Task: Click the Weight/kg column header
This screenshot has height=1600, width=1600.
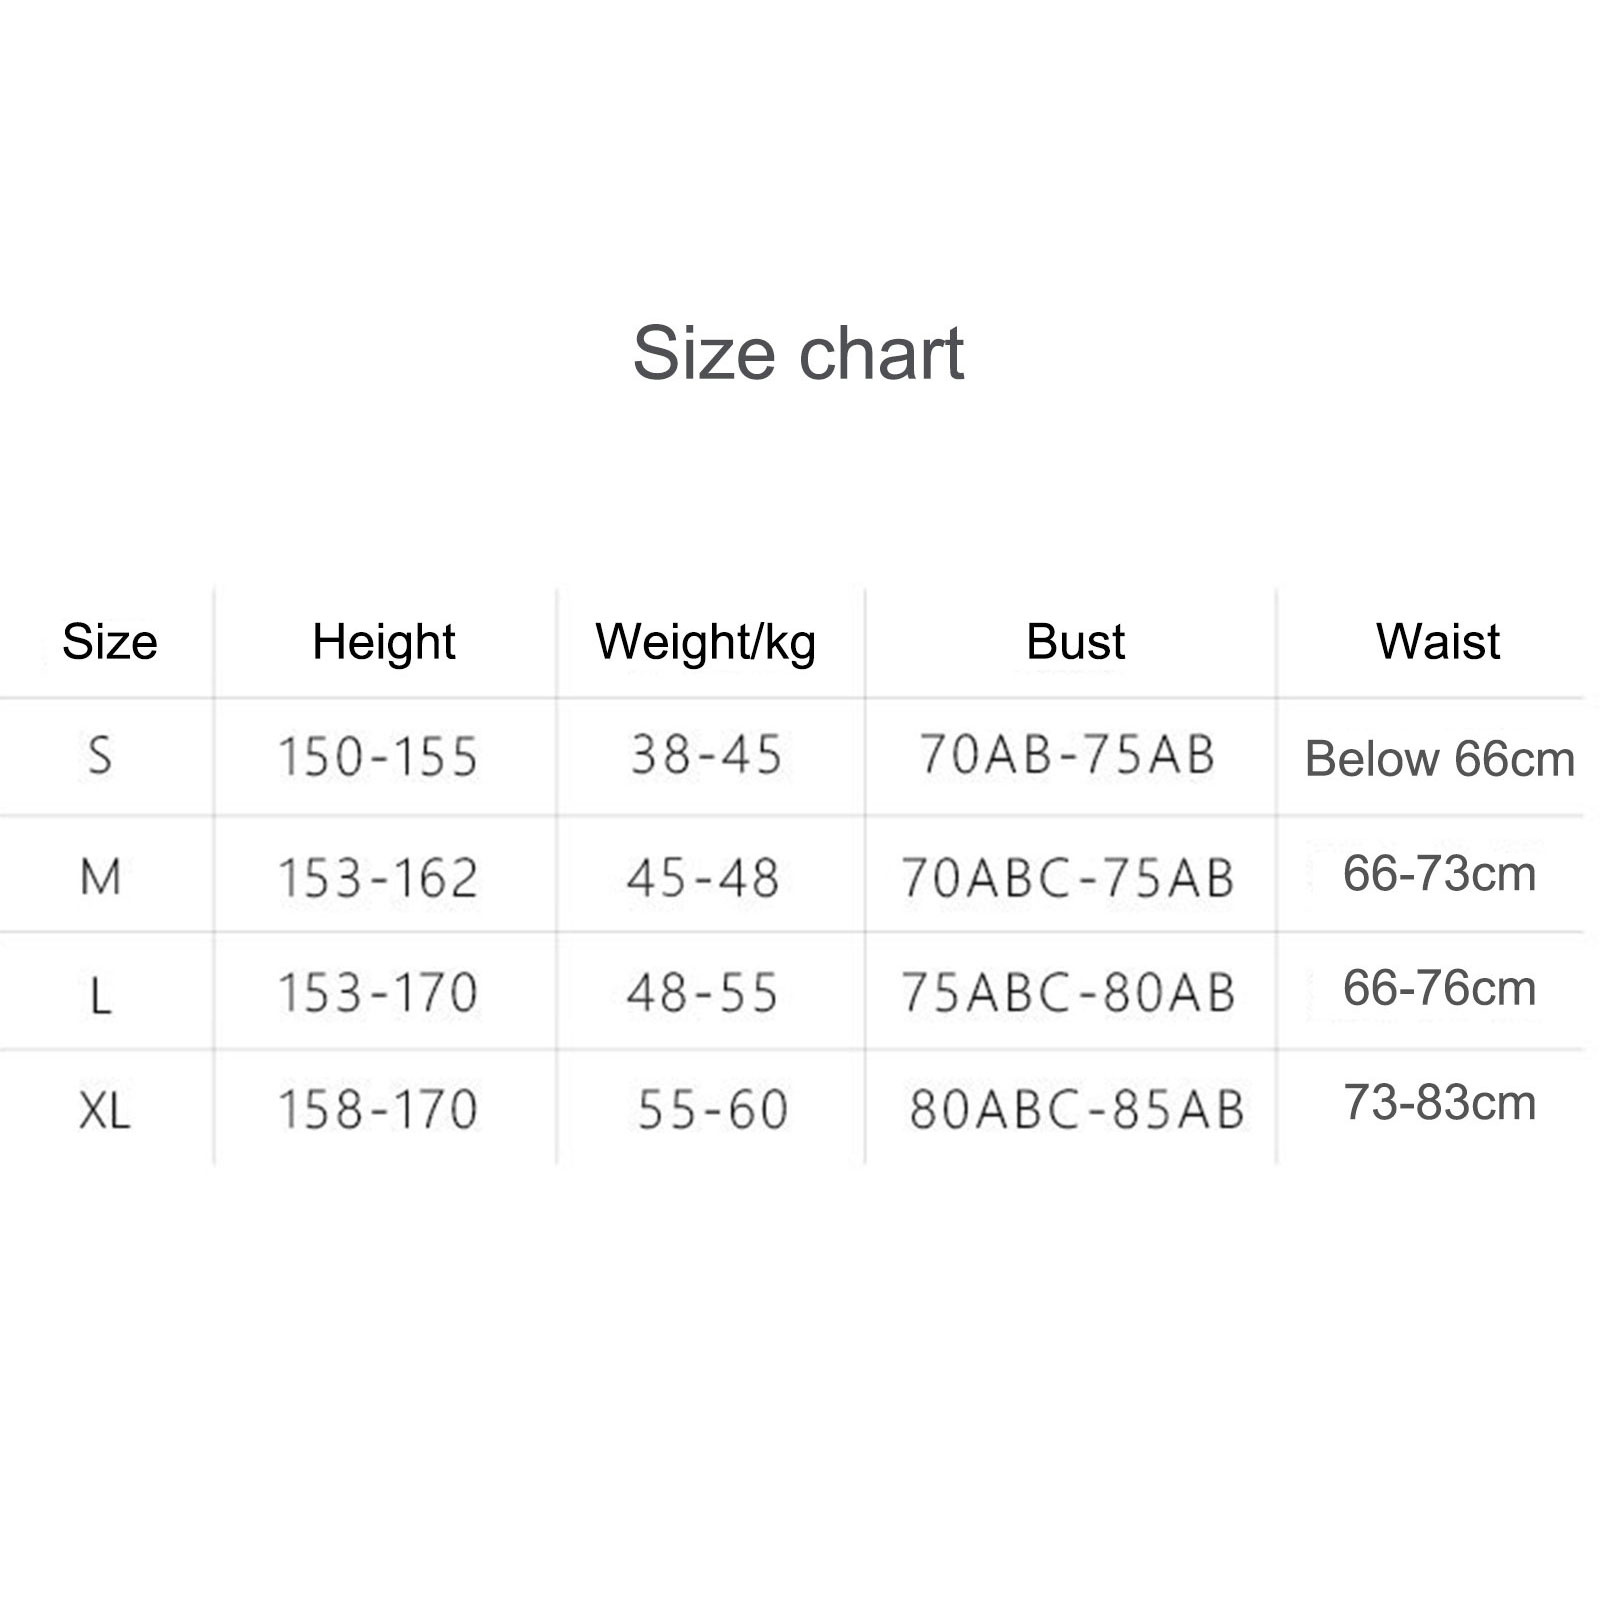Action: [x=706, y=642]
